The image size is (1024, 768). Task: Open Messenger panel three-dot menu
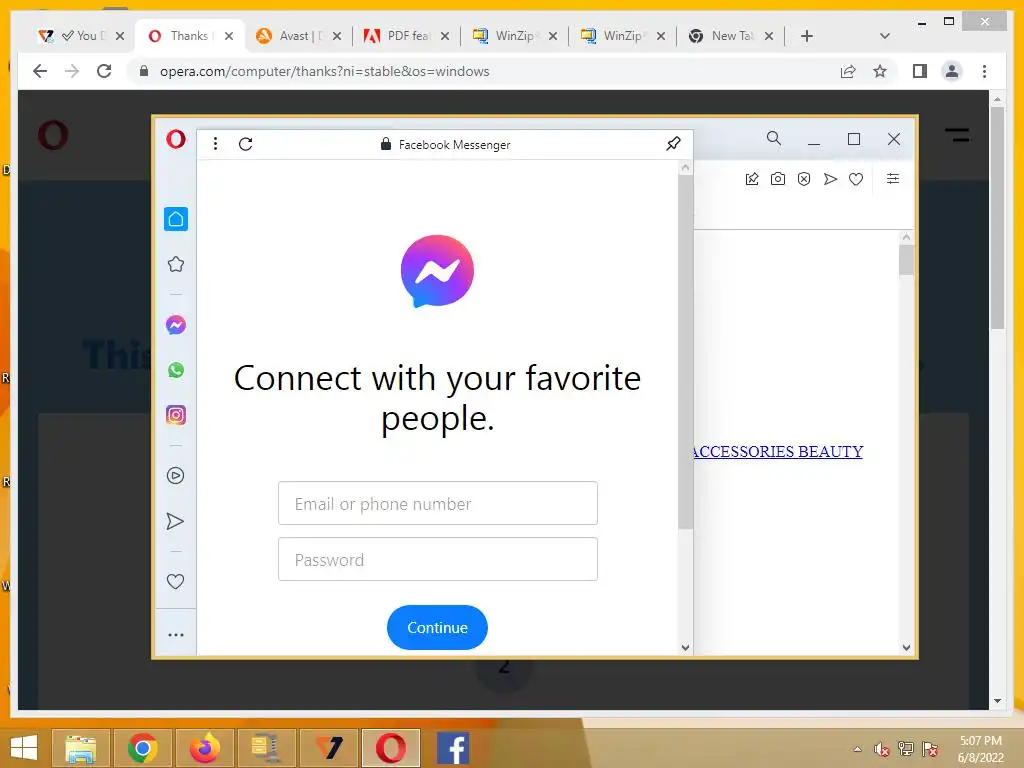click(215, 144)
